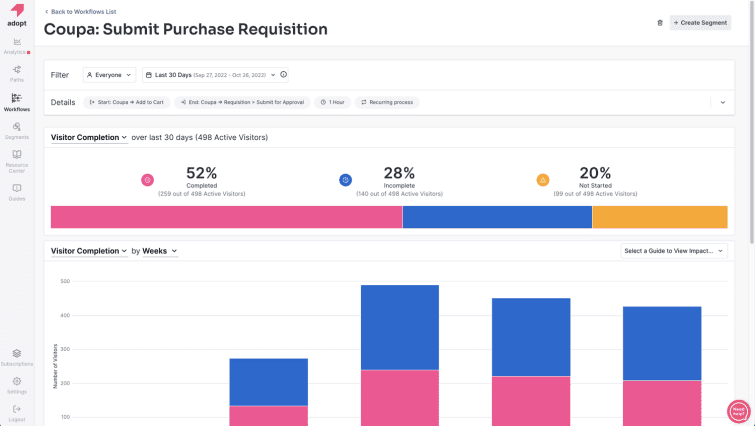Open Segments in the sidebar

[x=17, y=130]
